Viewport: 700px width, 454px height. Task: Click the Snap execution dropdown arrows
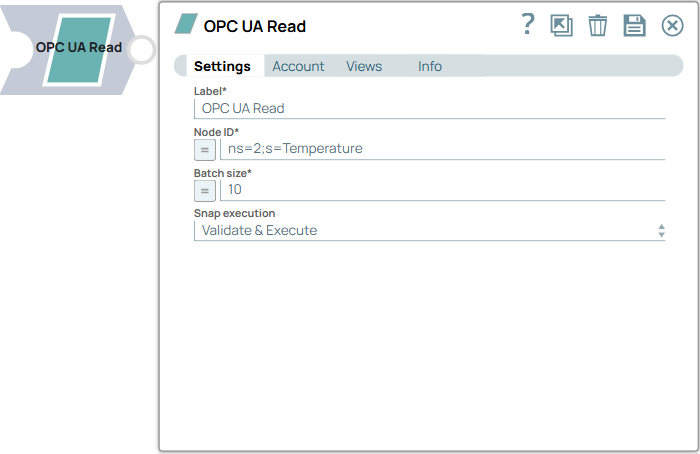(661, 231)
